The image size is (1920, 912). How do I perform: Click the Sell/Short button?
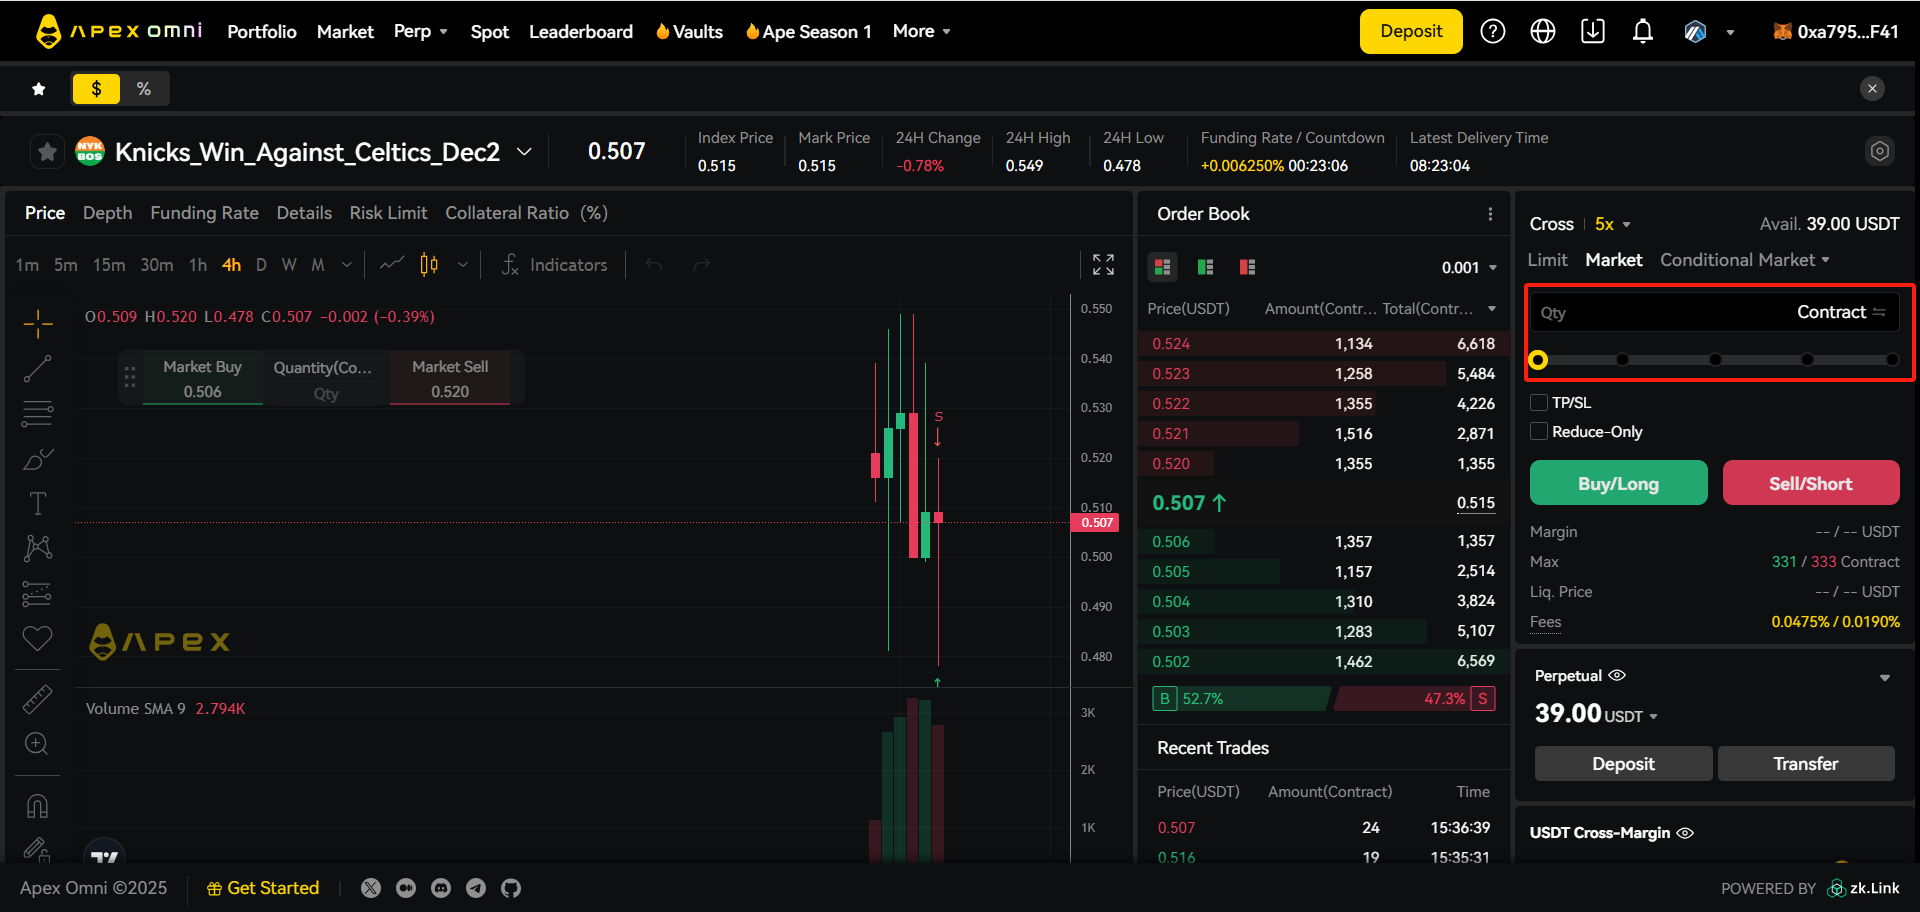tap(1810, 484)
